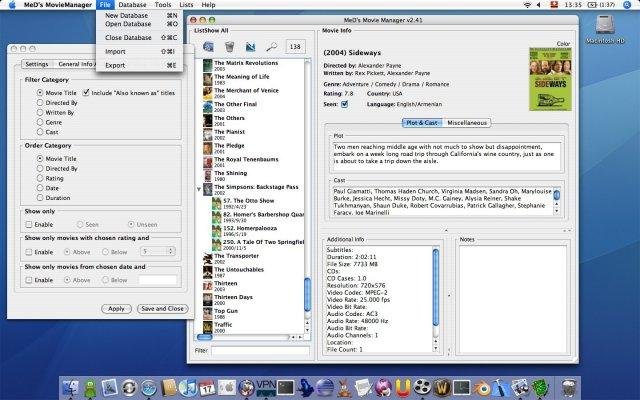Click the VPN icon in the dock
The width and height of the screenshot is (640, 400).
(266, 387)
